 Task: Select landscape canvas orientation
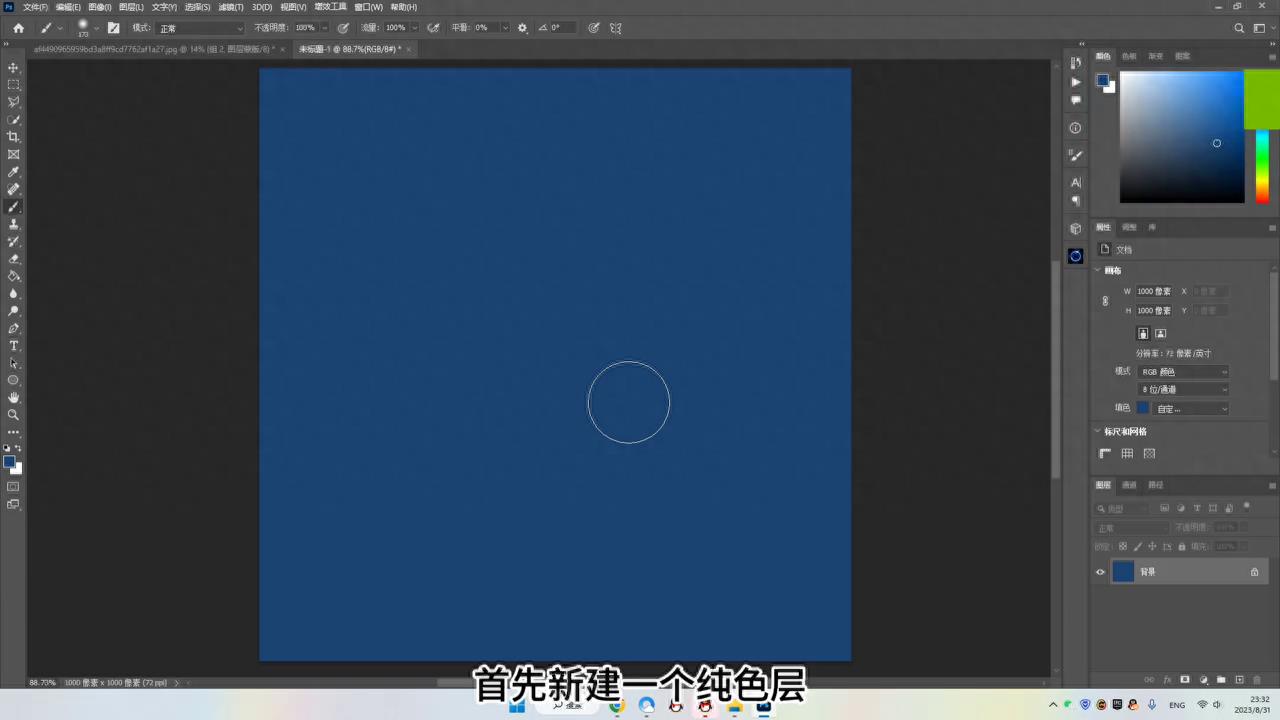coord(1161,333)
